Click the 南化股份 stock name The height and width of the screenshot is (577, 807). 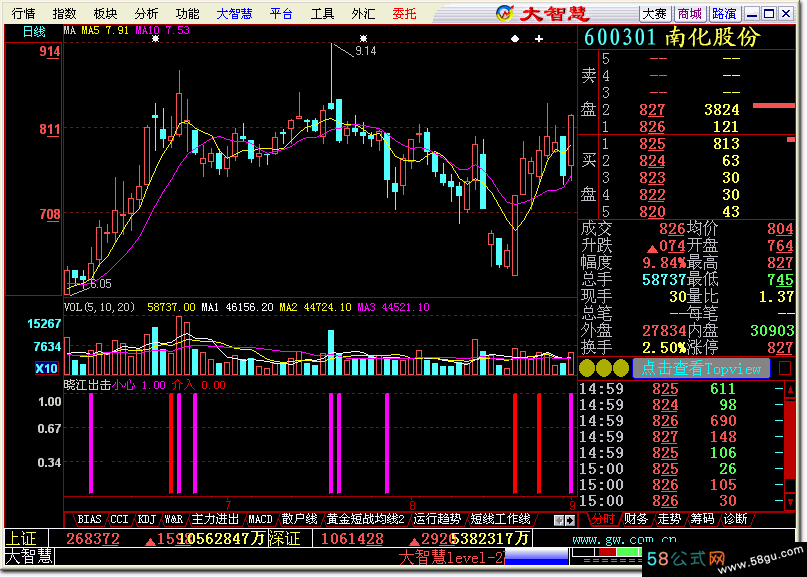point(712,37)
